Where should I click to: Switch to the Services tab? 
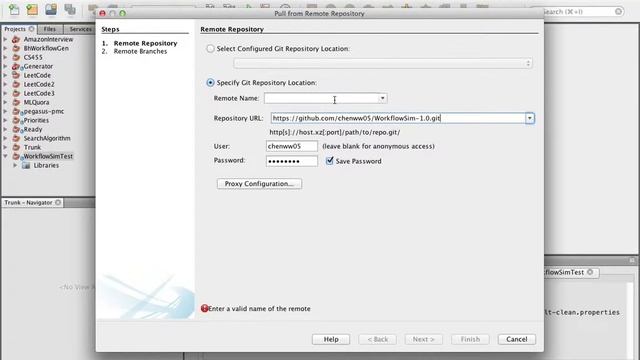pos(80,29)
